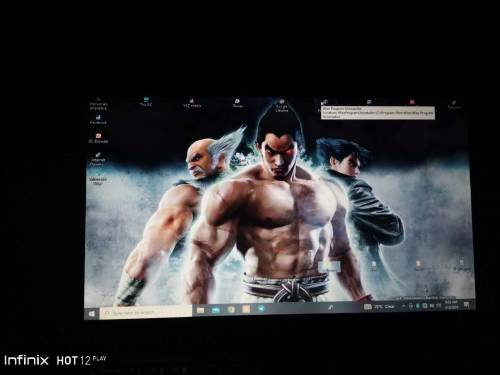Viewport: 500px width, 375px height.
Task: Click the round yellow-green taskbar icon
Action: pyautogui.click(x=231, y=309)
